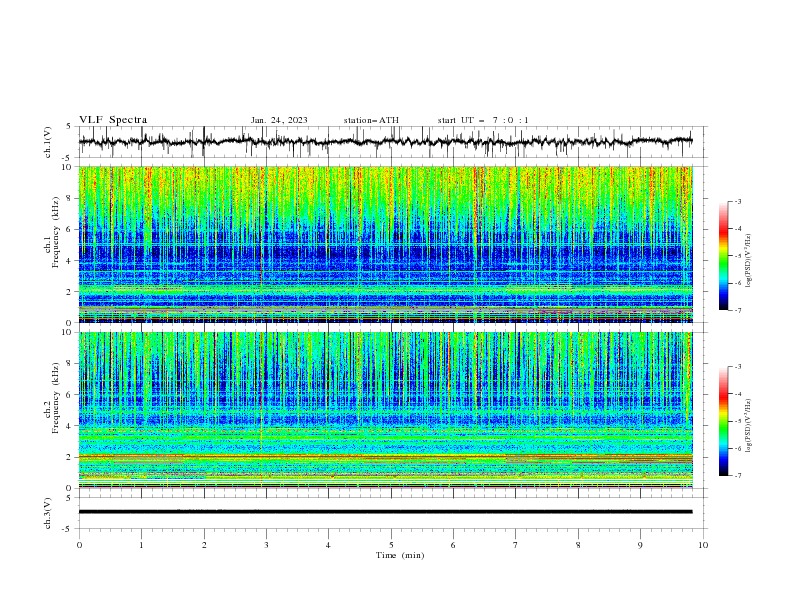
Task: Click the ch.1 spectrogram color bar
Action: (x=723, y=256)
